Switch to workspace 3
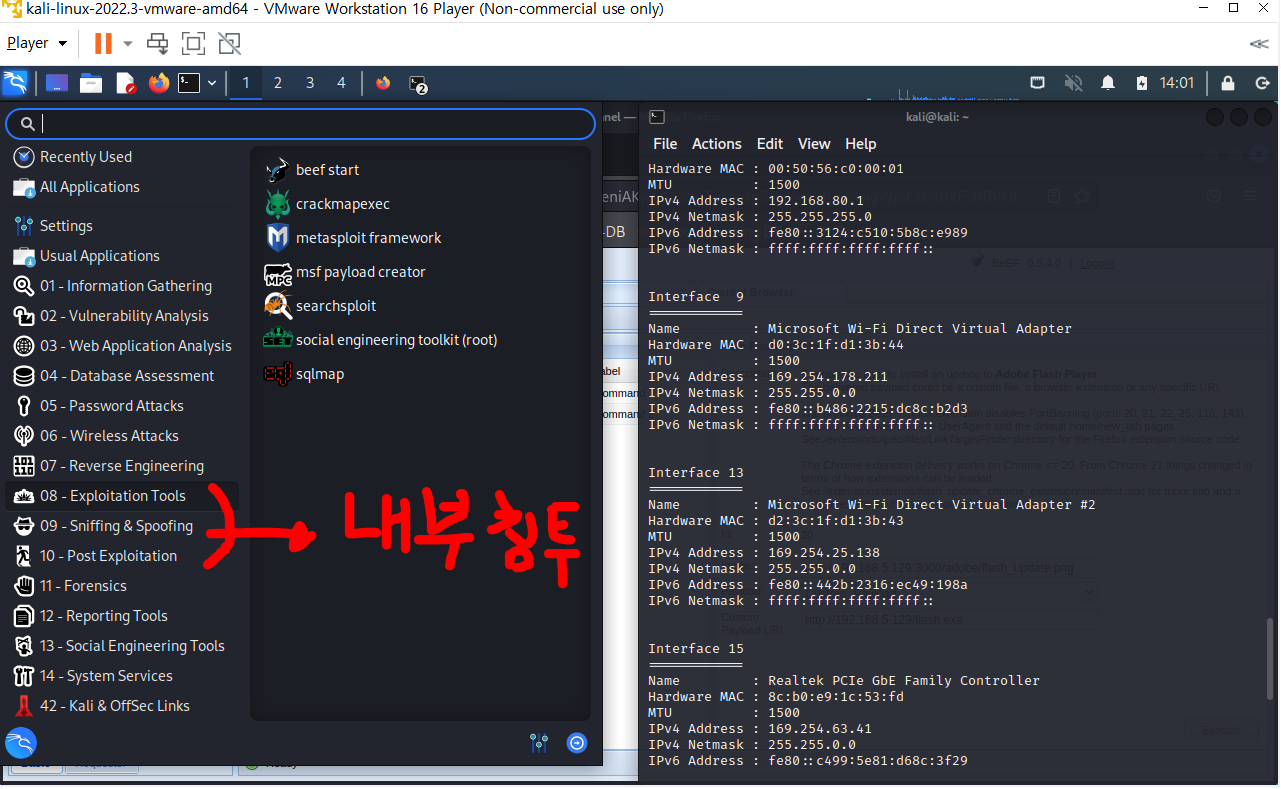Viewport: 1281px width, 789px height. tap(310, 83)
